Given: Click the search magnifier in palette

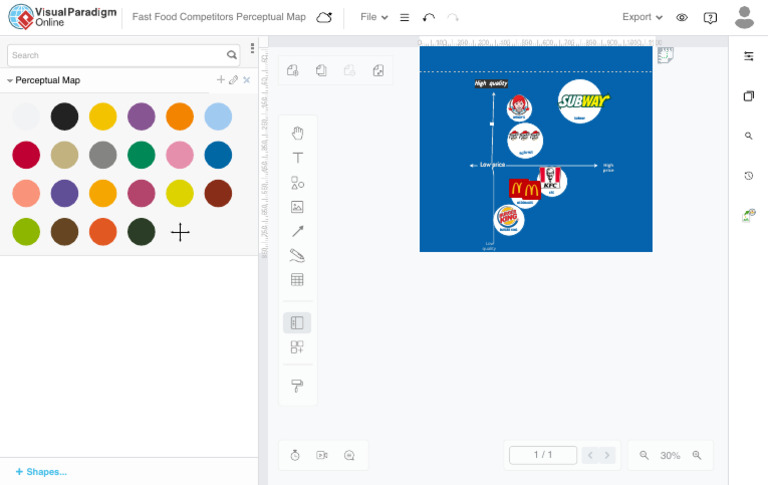Looking at the screenshot, I should 232,55.
